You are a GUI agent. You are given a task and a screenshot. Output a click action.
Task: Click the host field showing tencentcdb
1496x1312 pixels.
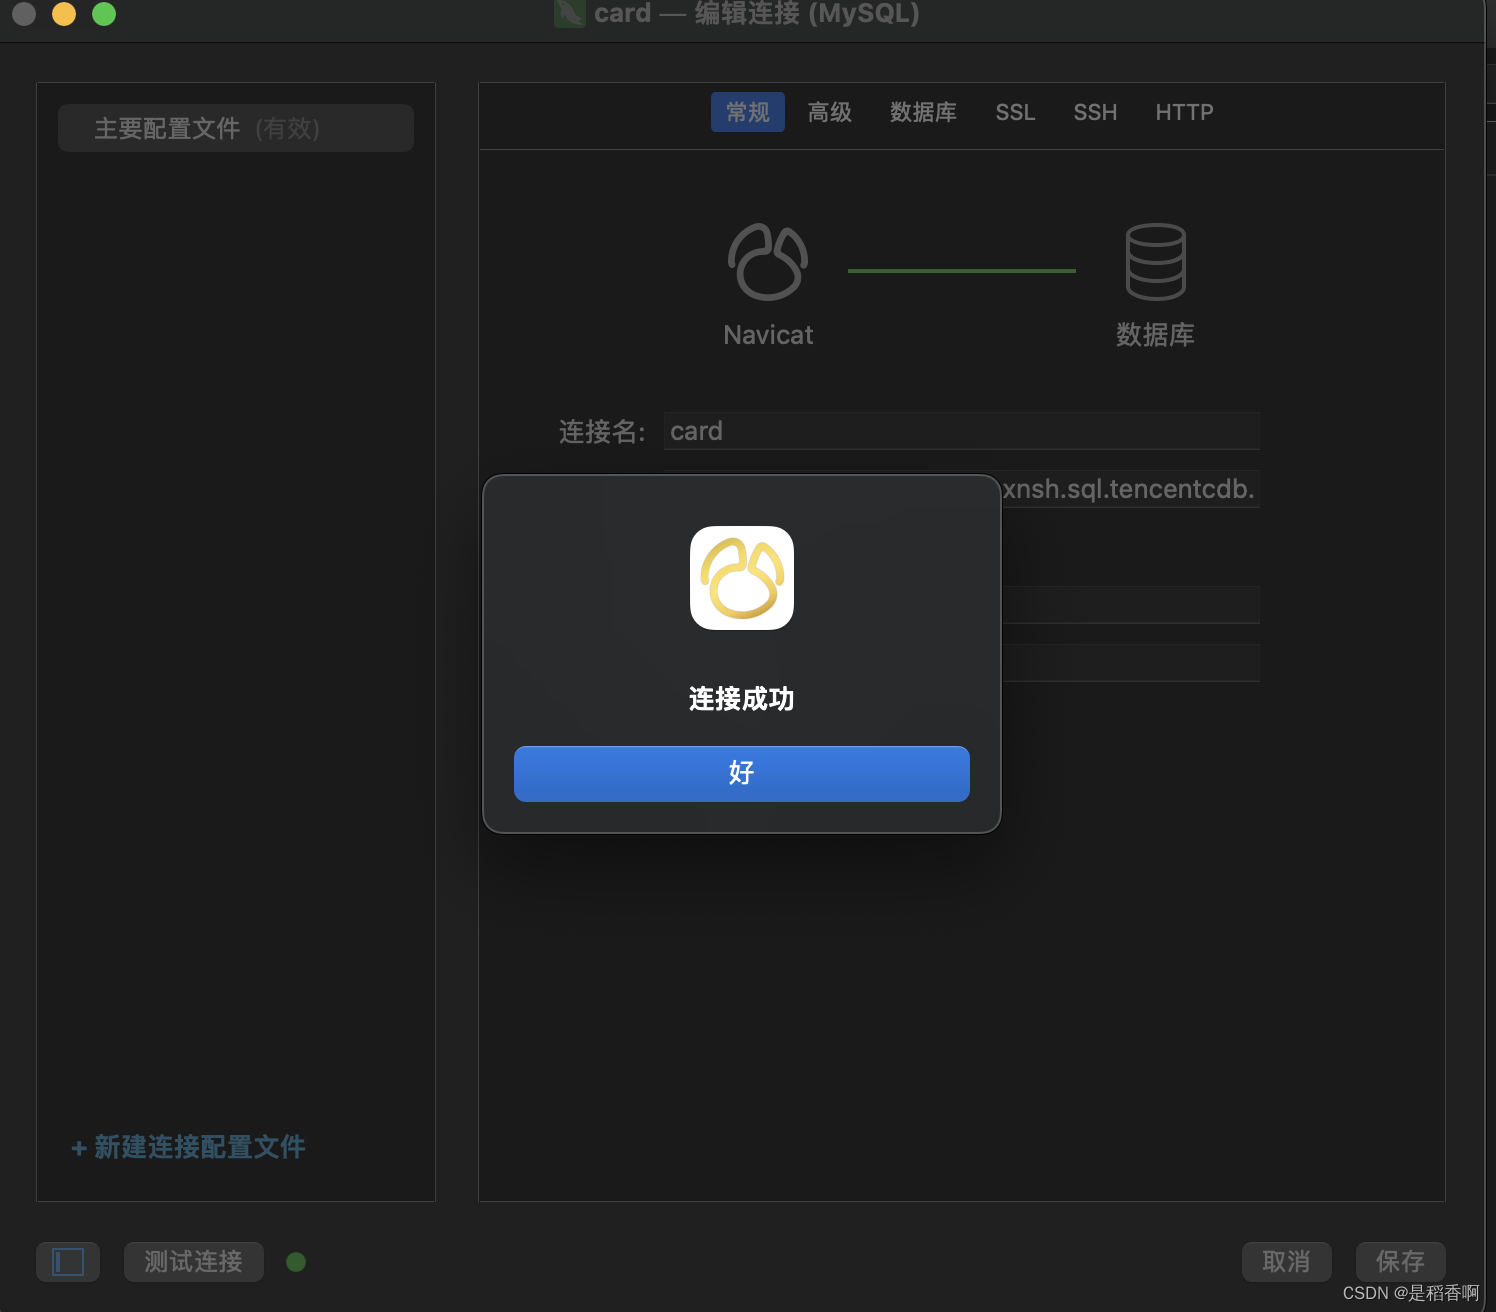click(x=1131, y=489)
